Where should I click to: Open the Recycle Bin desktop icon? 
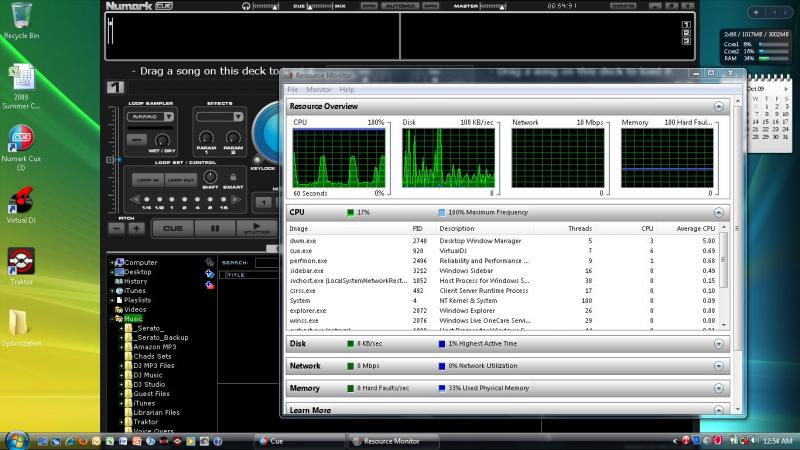click(21, 20)
